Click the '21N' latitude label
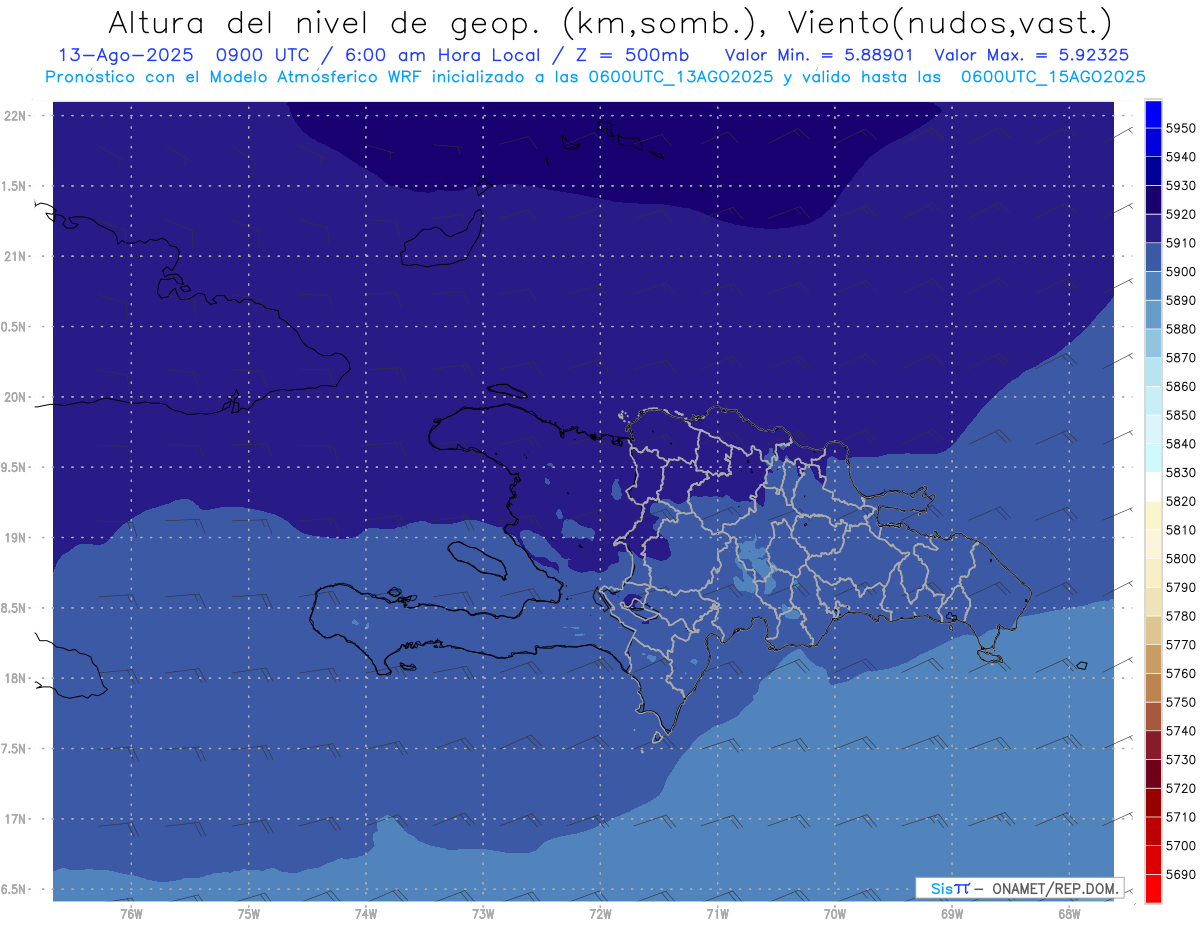1200x927 pixels. (16, 257)
